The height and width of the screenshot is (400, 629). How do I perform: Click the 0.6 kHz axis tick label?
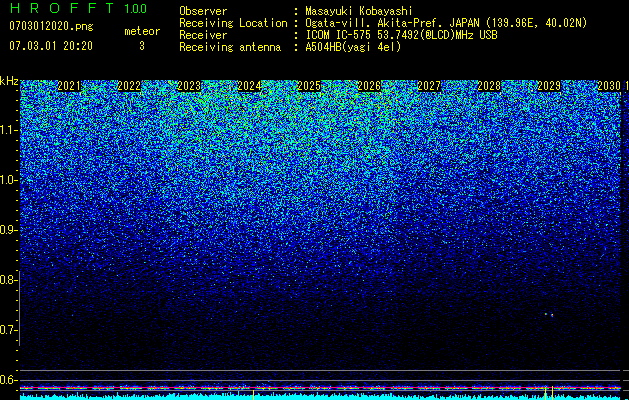[x=7, y=380]
